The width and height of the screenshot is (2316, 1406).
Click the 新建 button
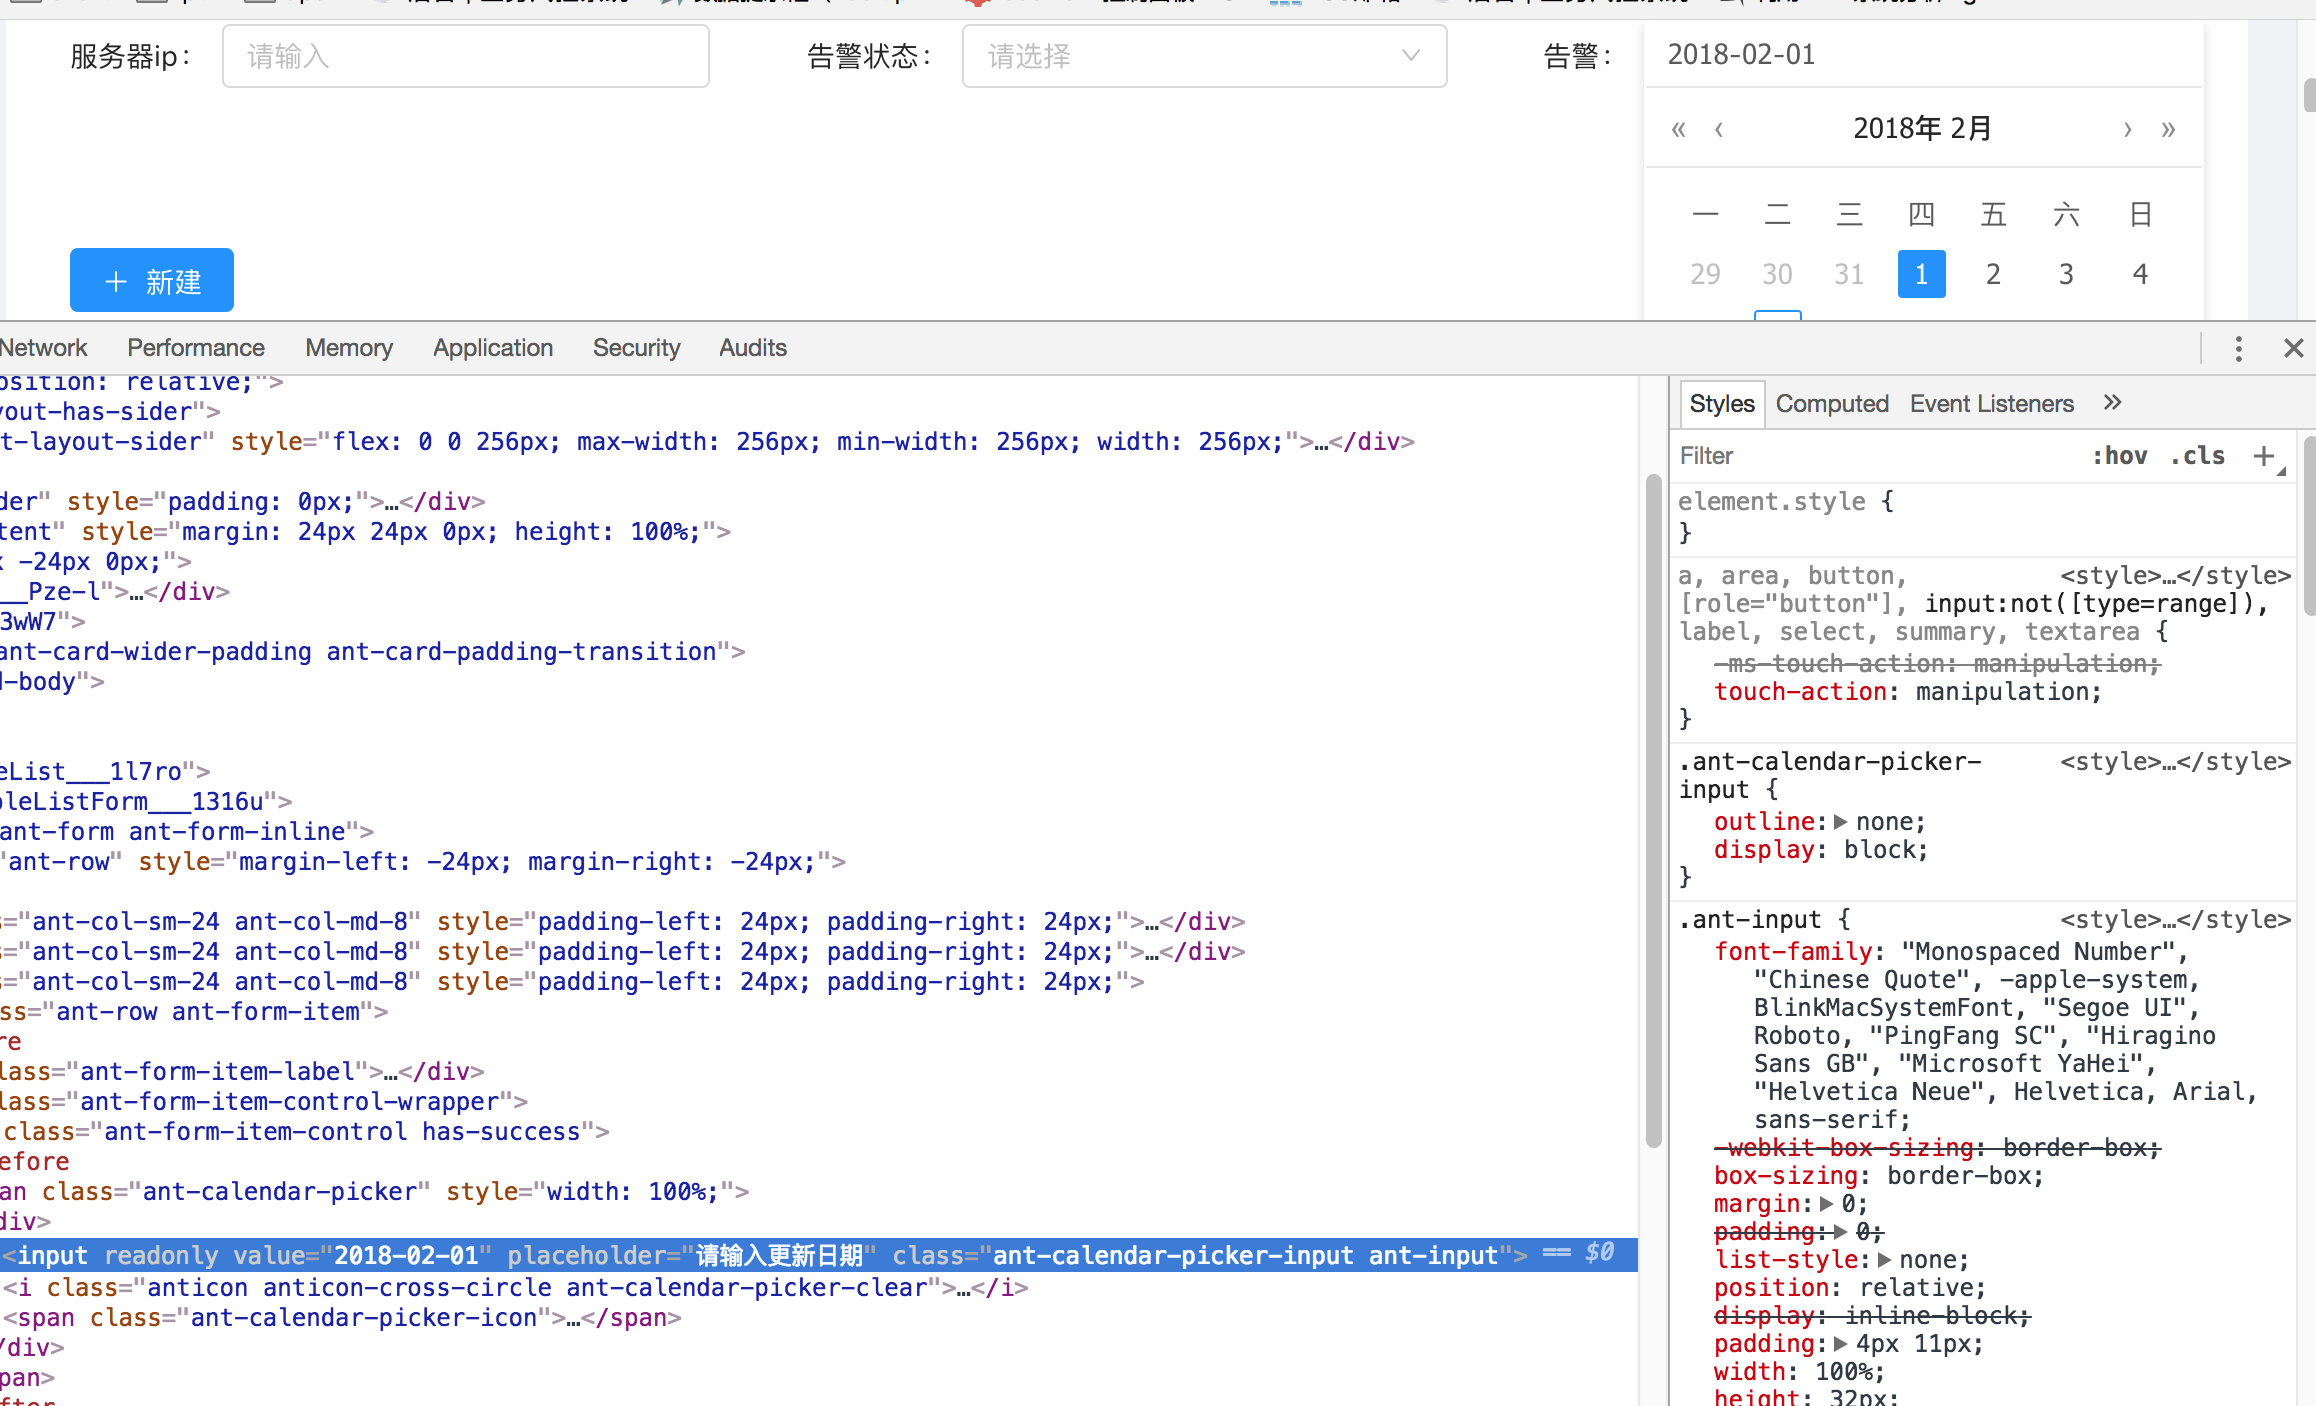point(152,281)
